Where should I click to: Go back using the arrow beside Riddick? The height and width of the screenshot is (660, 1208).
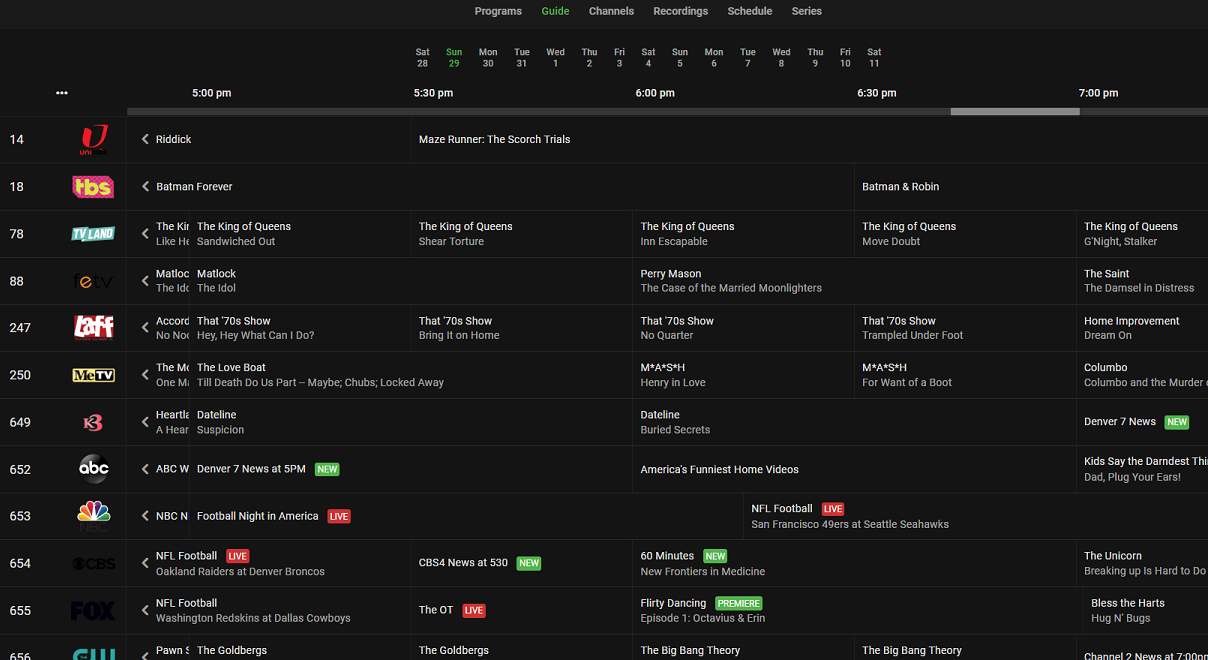pos(145,140)
